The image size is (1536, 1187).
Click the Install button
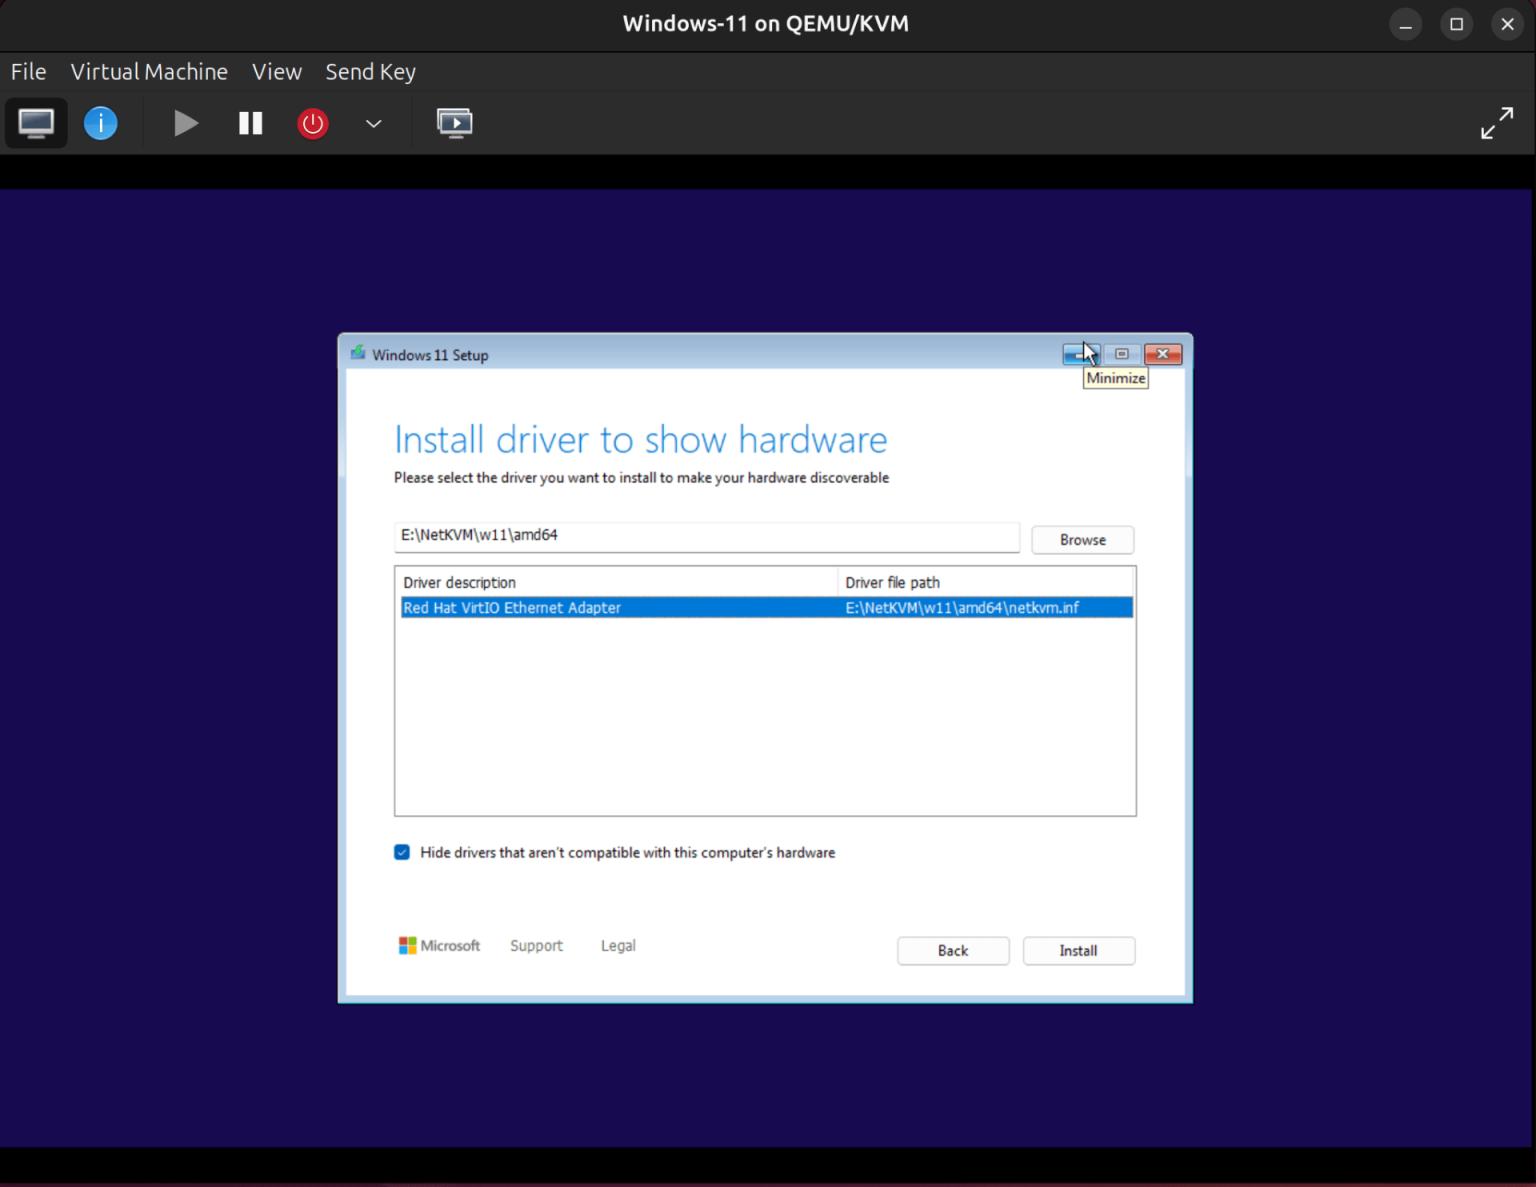click(1078, 950)
